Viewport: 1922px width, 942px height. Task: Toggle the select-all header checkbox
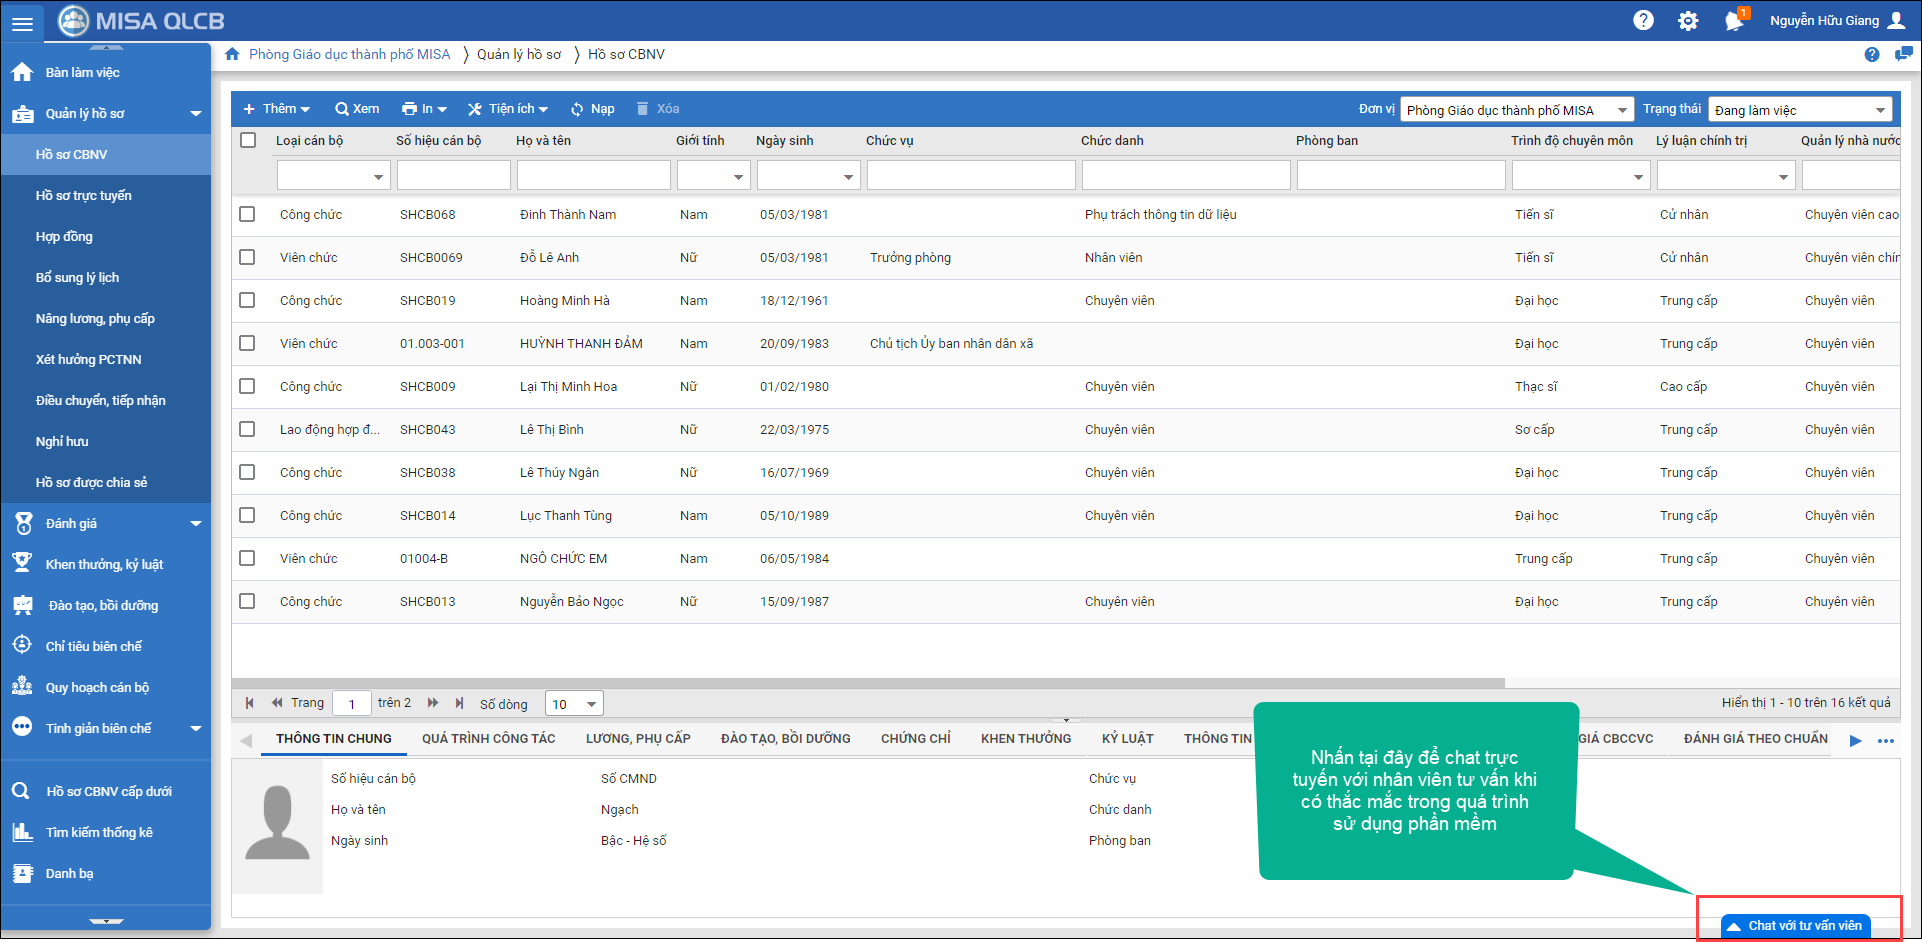click(x=248, y=140)
